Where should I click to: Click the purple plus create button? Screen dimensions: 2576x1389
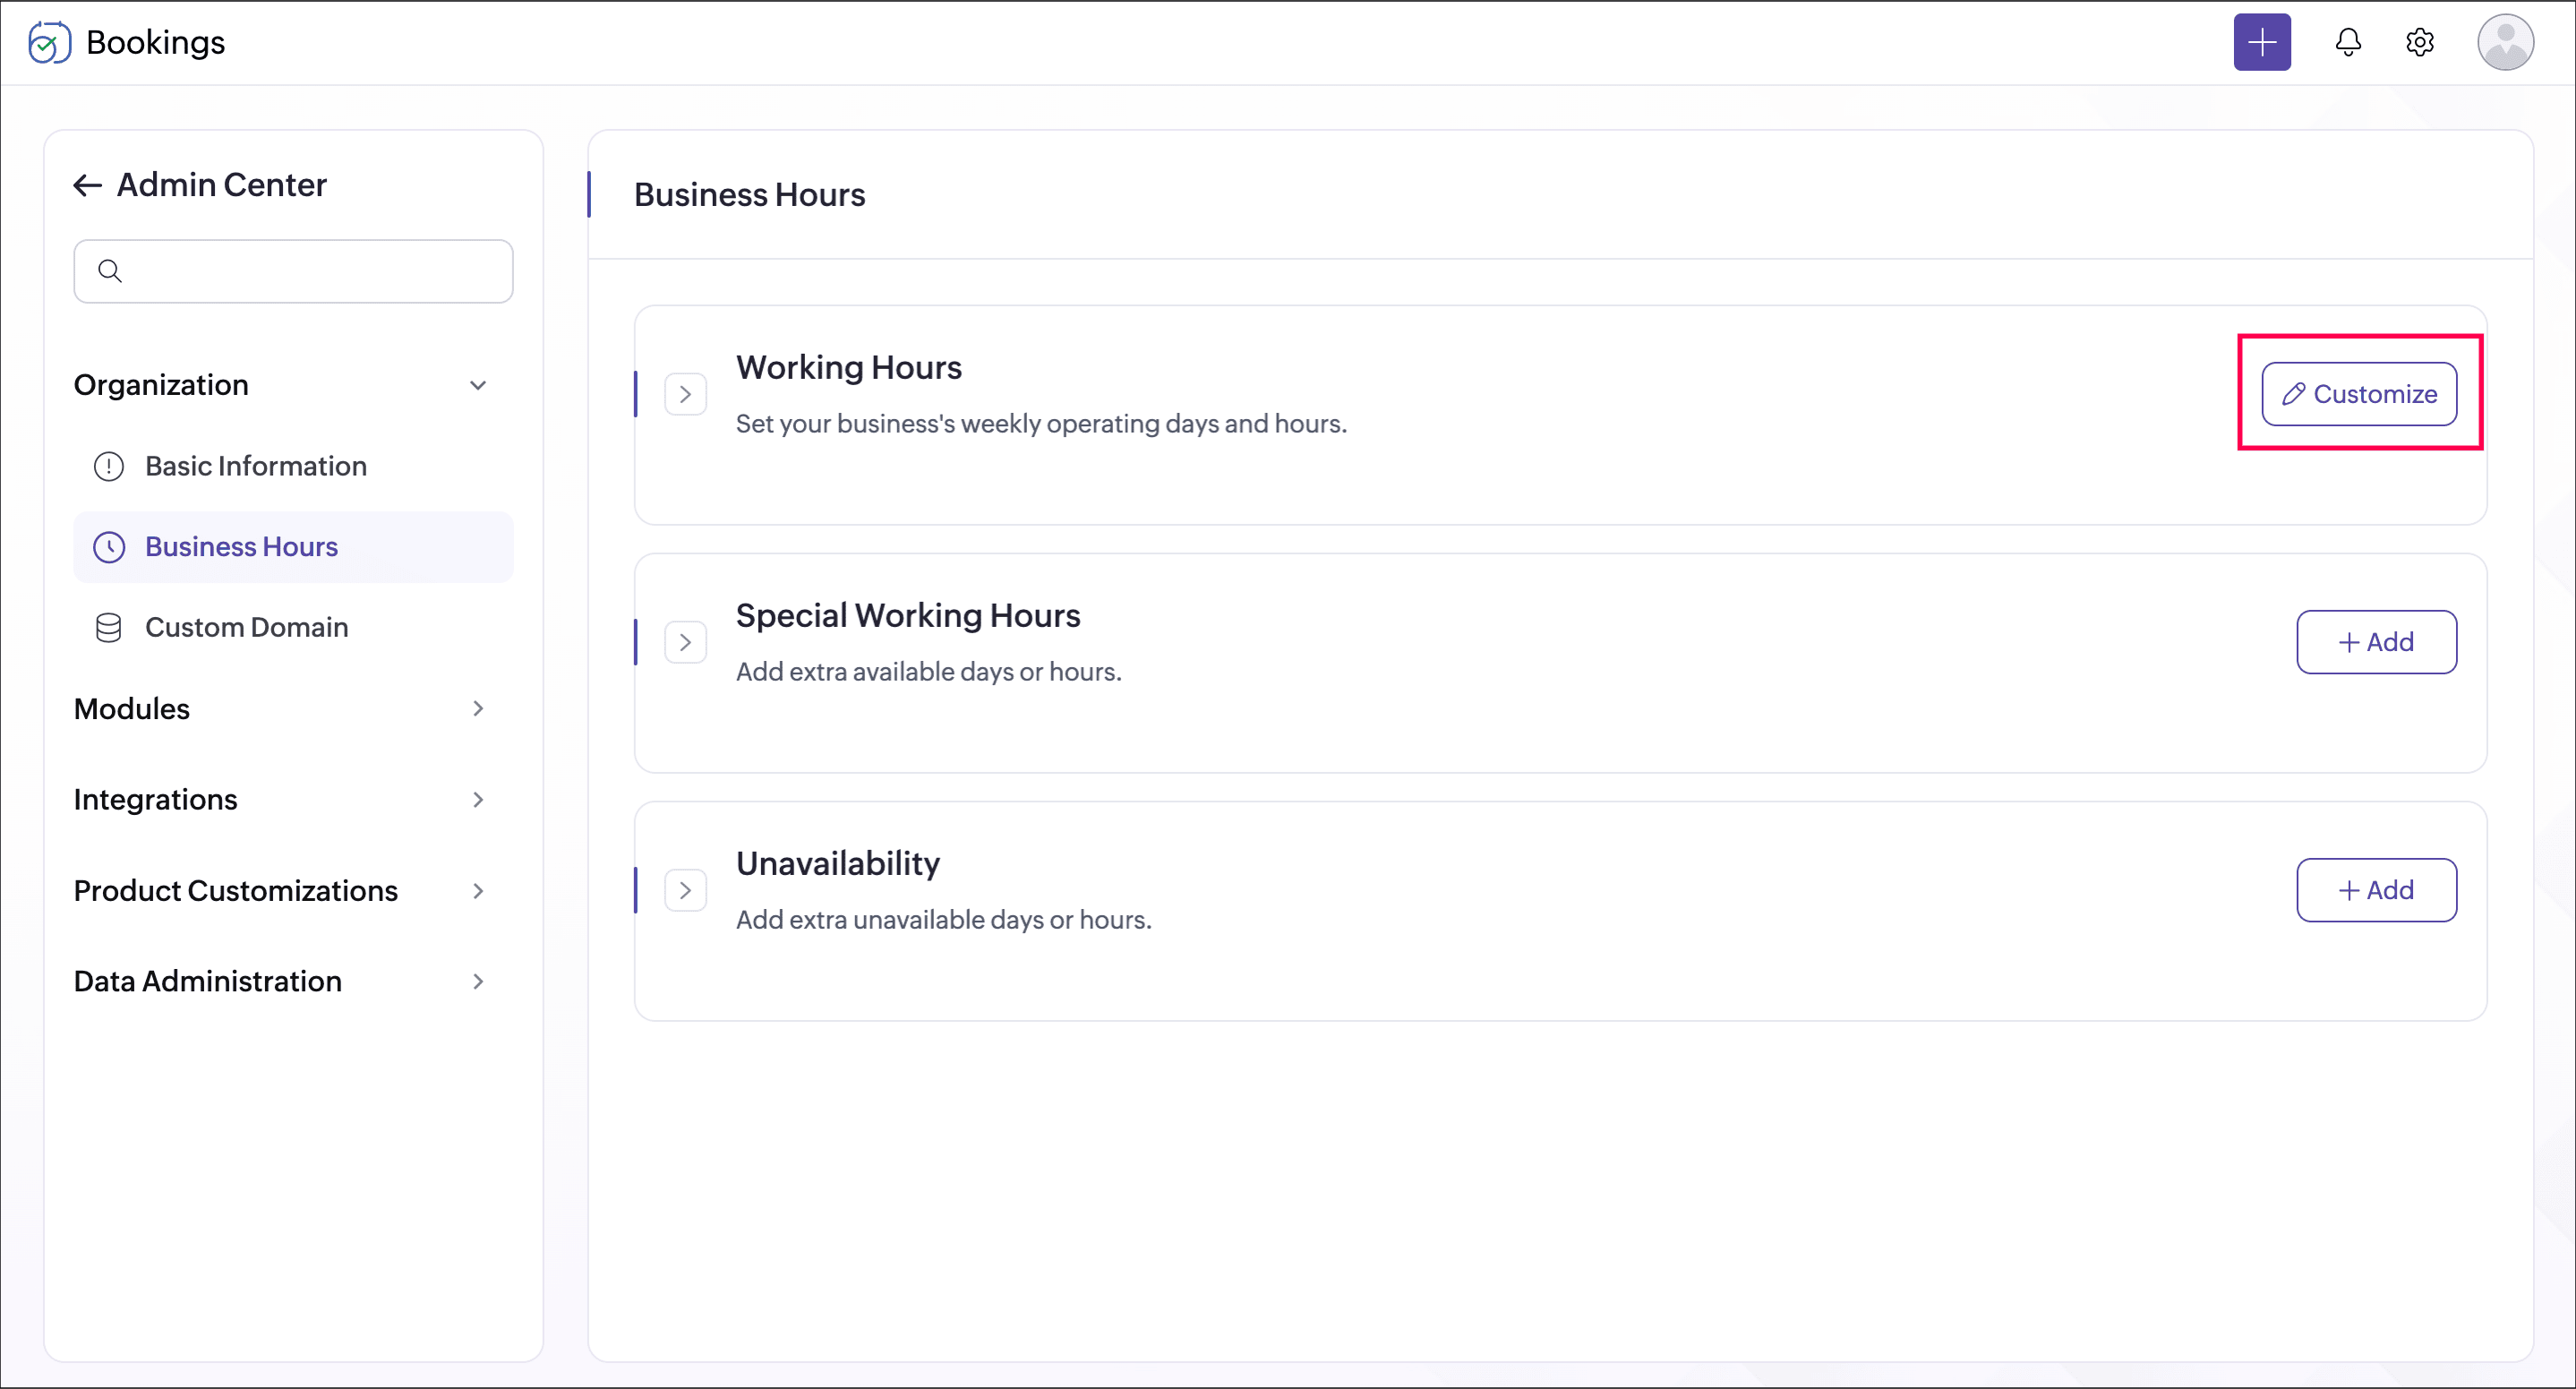2262,42
